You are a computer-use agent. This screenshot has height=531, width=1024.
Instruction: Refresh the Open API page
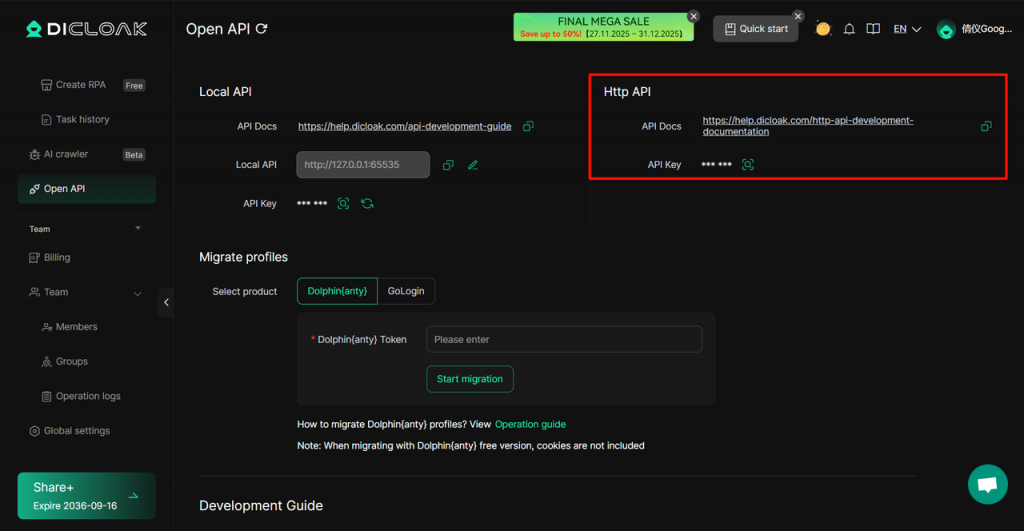click(262, 29)
